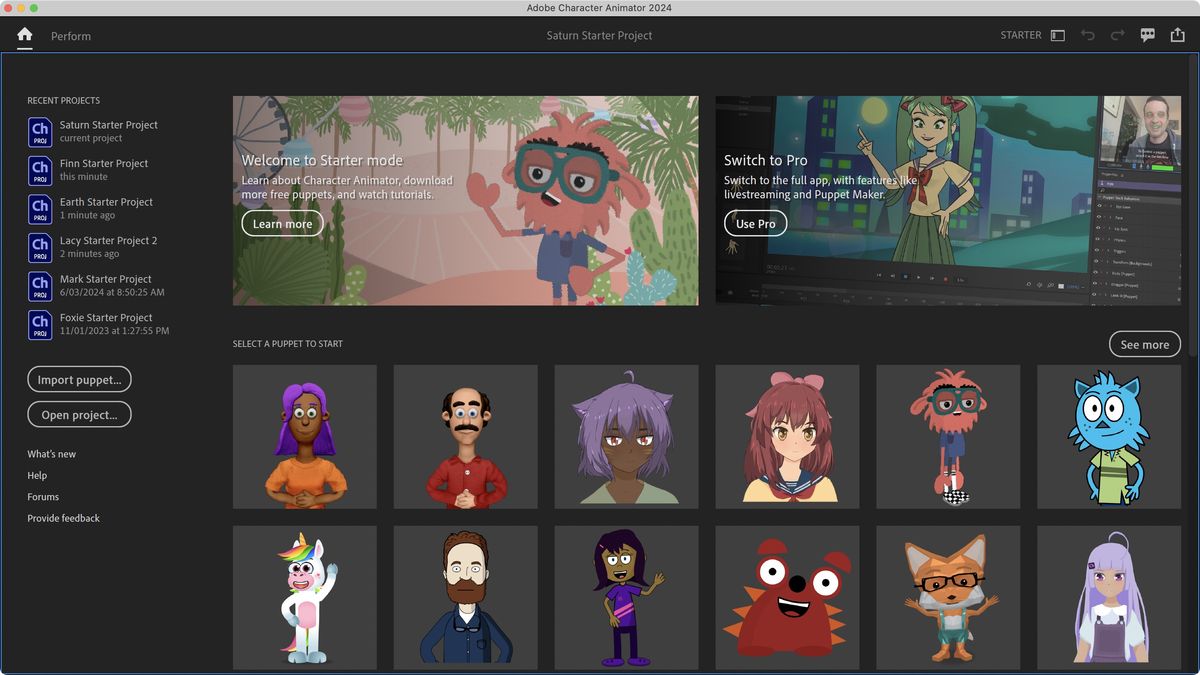Screen dimensions: 1200x675
Task: Switch to the Perform tab
Action: point(70,36)
